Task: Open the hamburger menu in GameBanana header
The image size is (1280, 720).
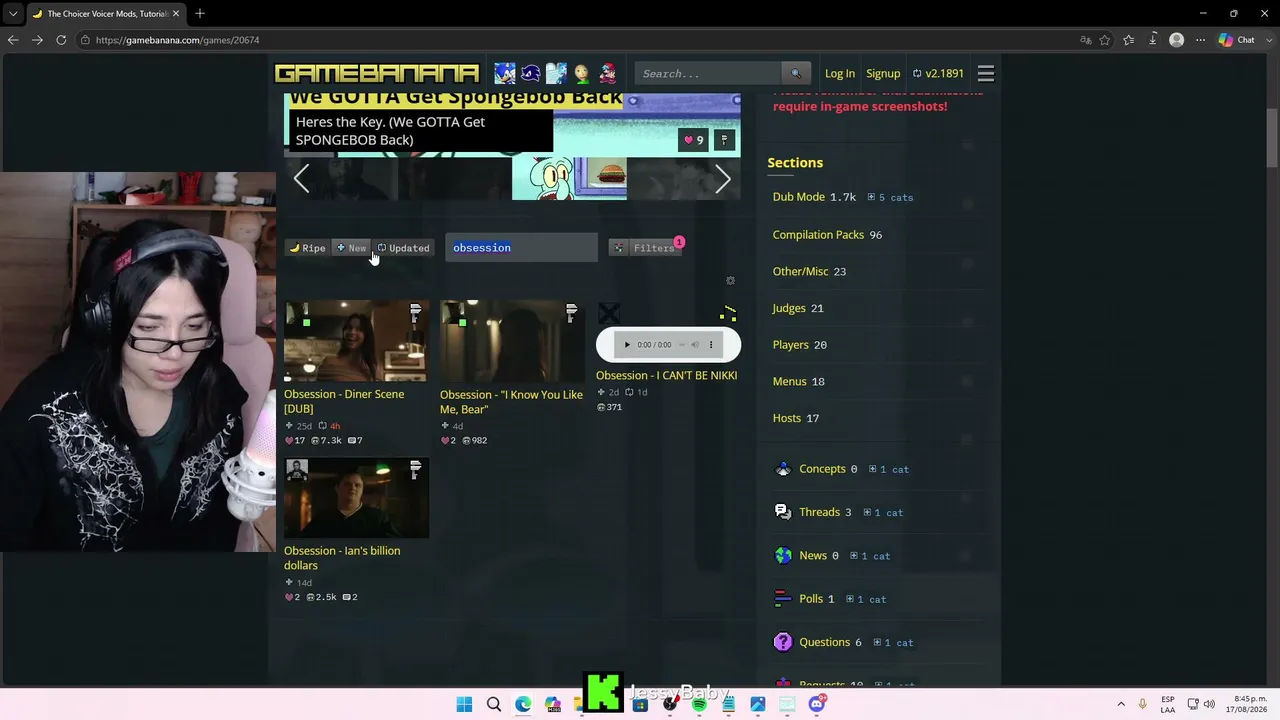Action: tap(986, 73)
